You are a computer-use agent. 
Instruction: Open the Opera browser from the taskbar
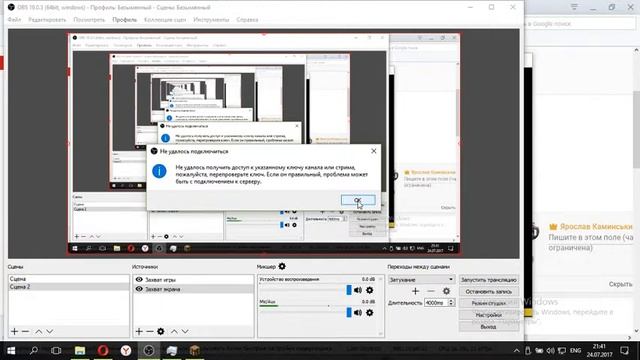click(x=103, y=351)
